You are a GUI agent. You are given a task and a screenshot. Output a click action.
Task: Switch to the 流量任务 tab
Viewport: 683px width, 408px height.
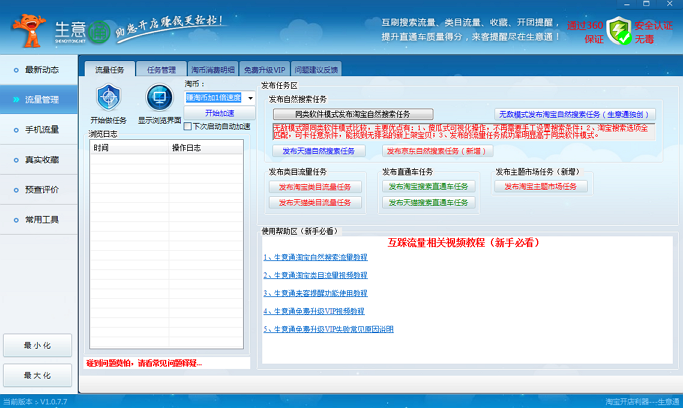pyautogui.click(x=109, y=70)
